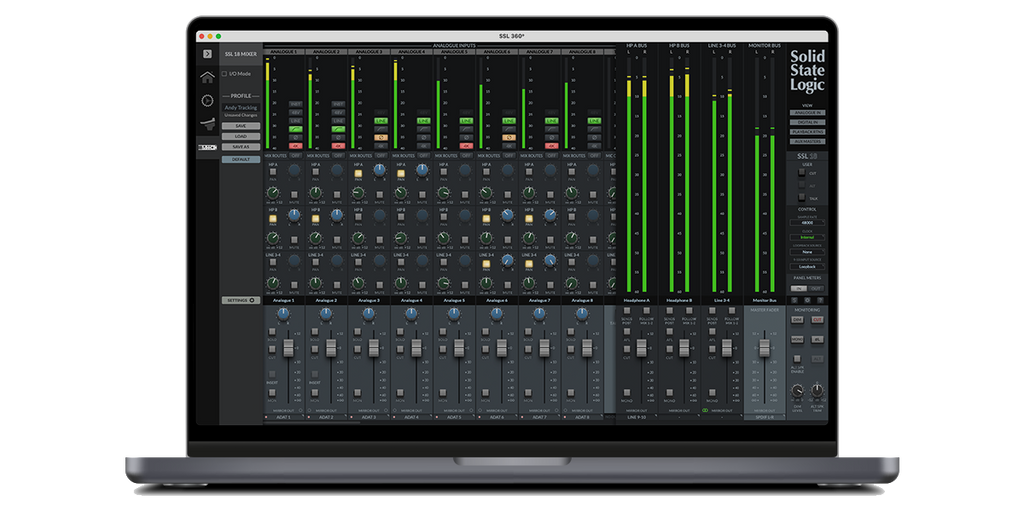
Task: Open the plug-in mixer sidebar icon
Action: coord(207,101)
